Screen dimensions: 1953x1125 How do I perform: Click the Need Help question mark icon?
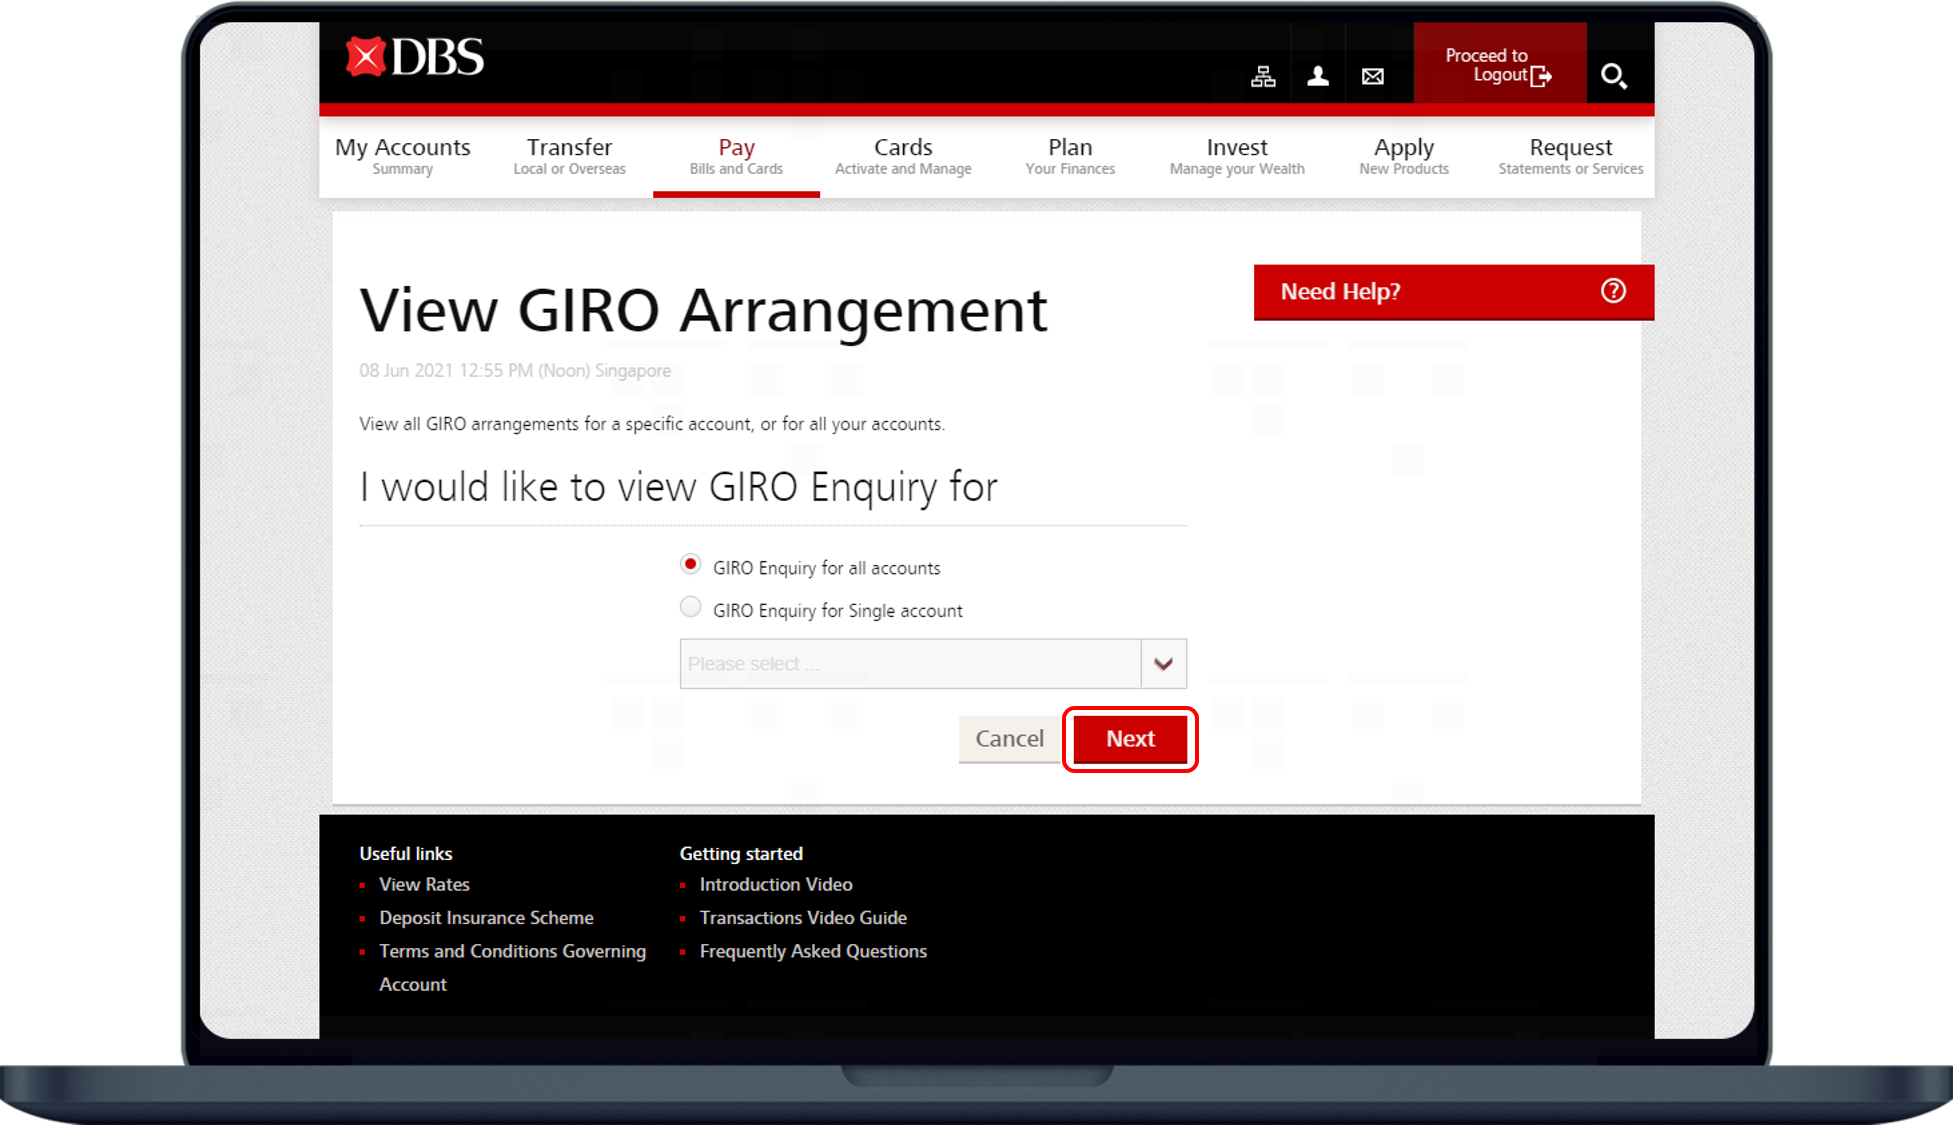click(1613, 291)
